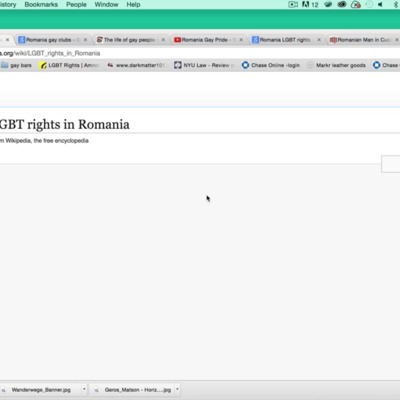Click the From Wikipedia, the free encyclopedia text
This screenshot has height=400, width=400.
point(44,141)
